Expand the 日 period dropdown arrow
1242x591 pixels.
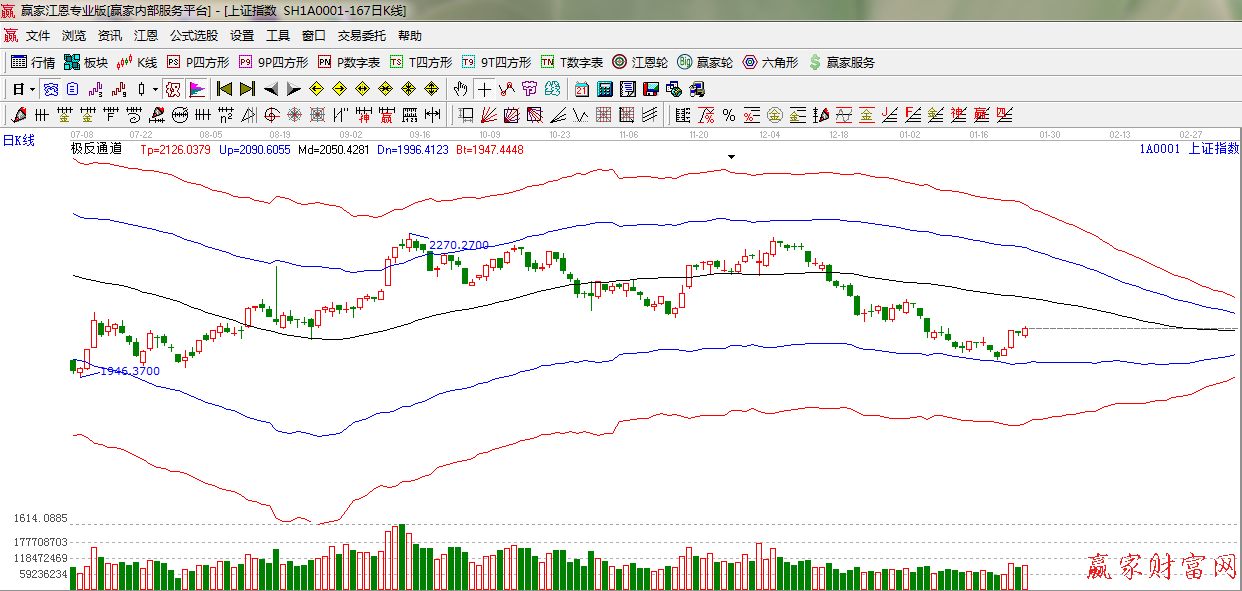click(33, 89)
